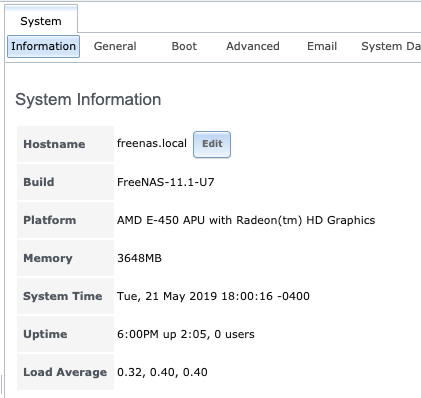The width and height of the screenshot is (421, 398).
Task: Open the Email settings tab
Action: (322, 46)
